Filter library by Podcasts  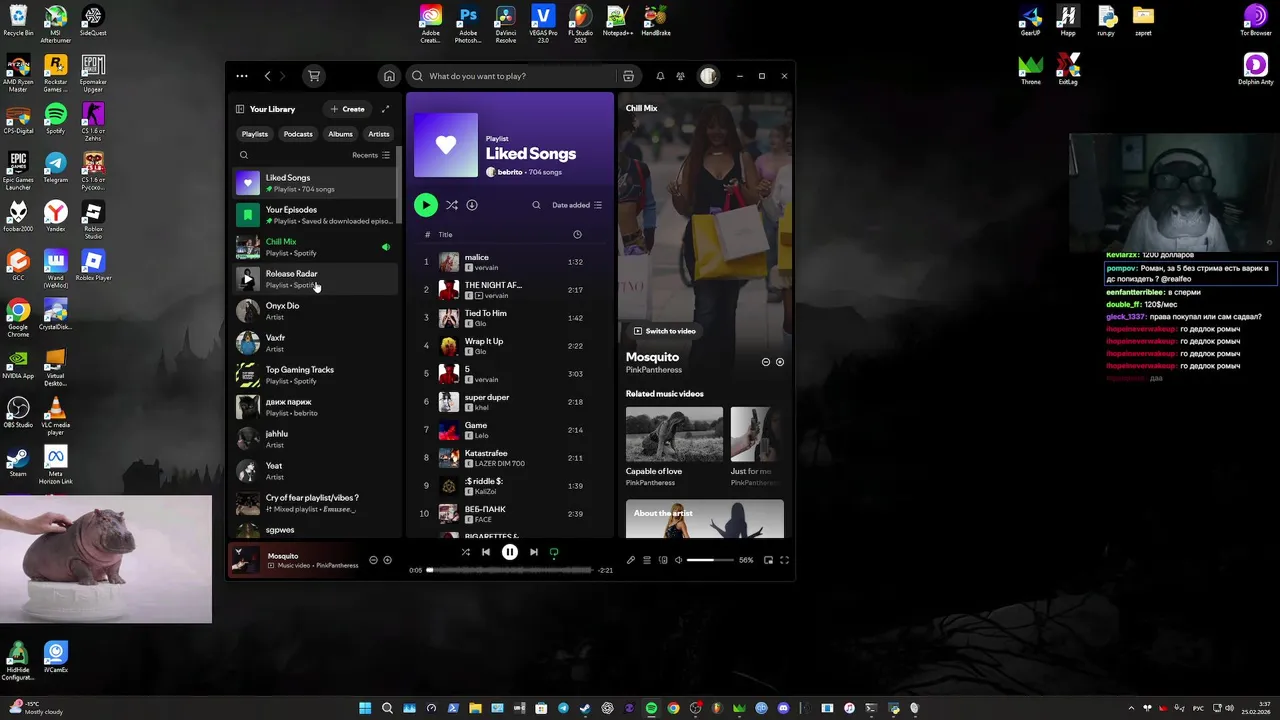[x=298, y=134]
